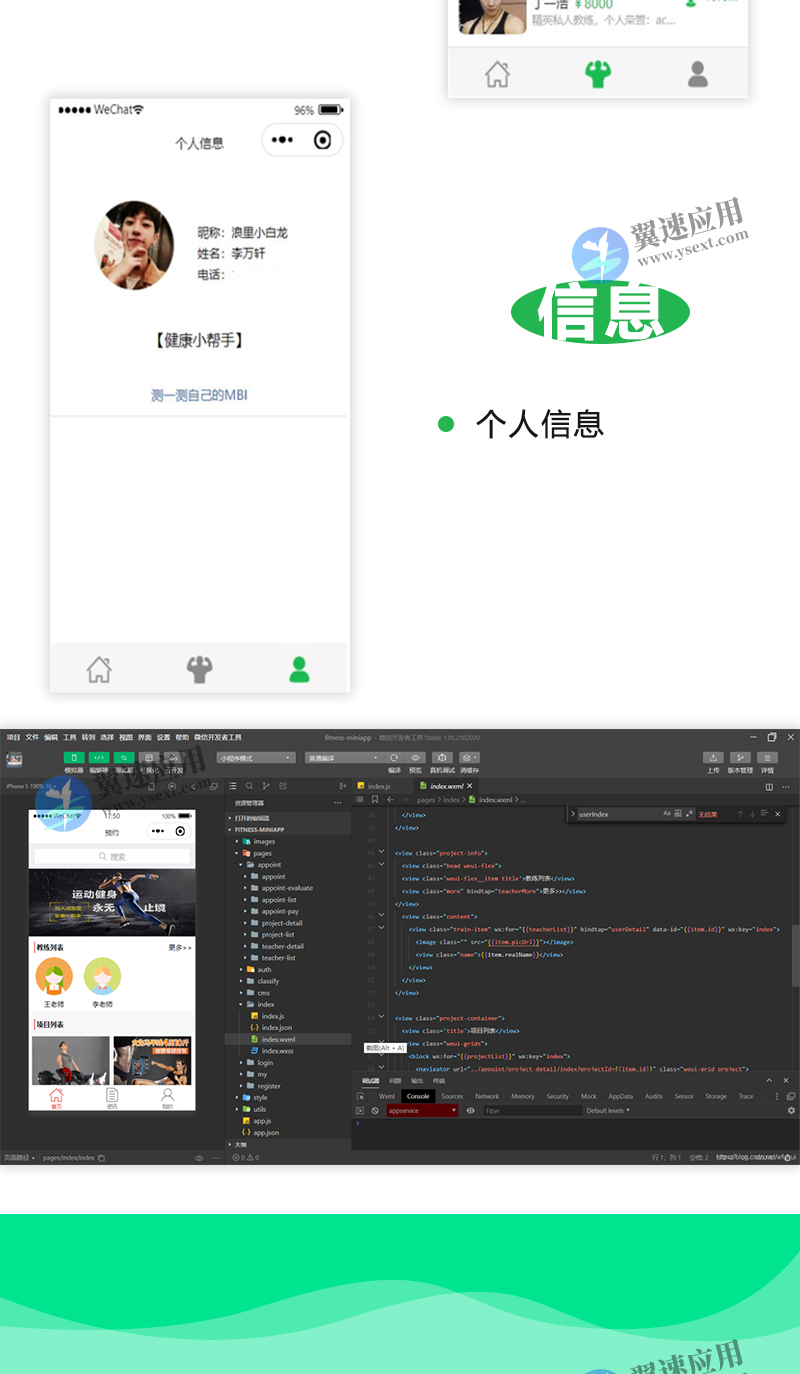
Task: Click the source control icon in sidebar
Action: click(x=266, y=787)
